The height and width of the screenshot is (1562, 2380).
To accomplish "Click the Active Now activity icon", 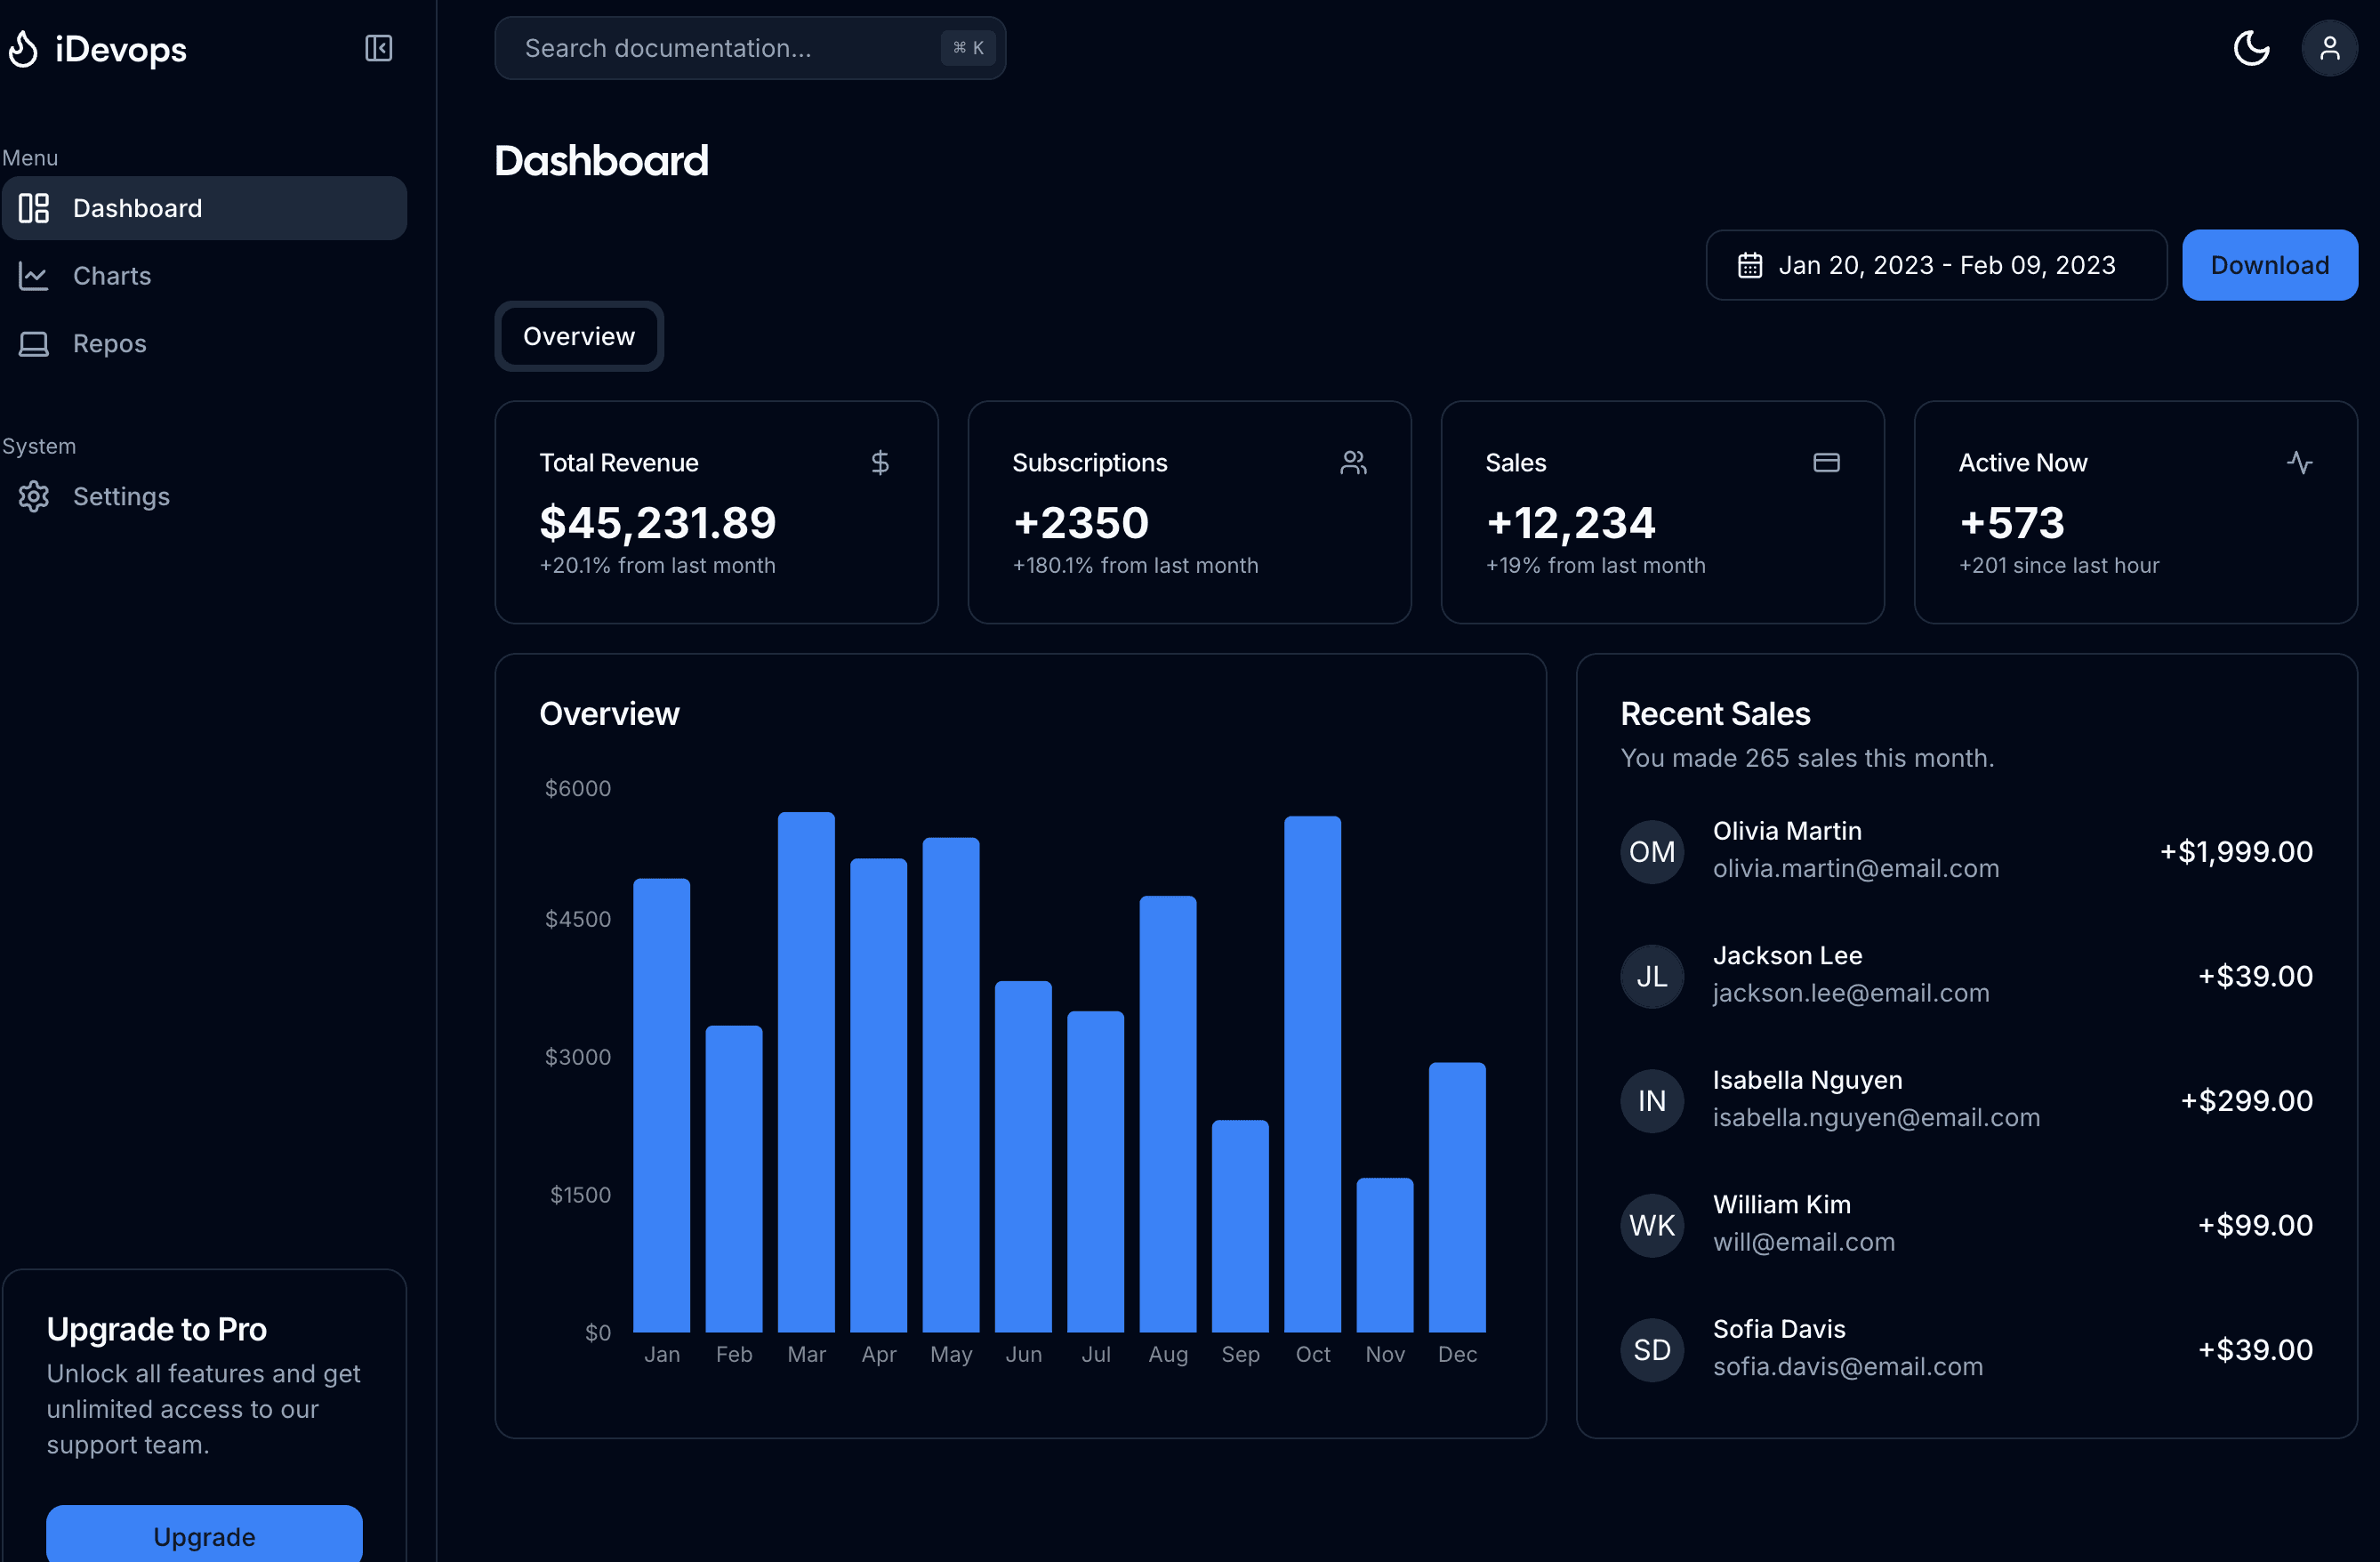I will (2300, 462).
